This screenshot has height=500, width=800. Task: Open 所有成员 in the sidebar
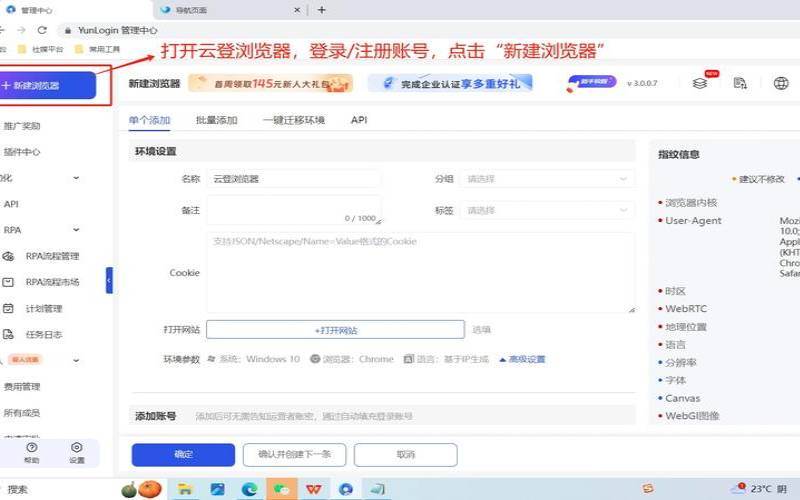coord(22,413)
